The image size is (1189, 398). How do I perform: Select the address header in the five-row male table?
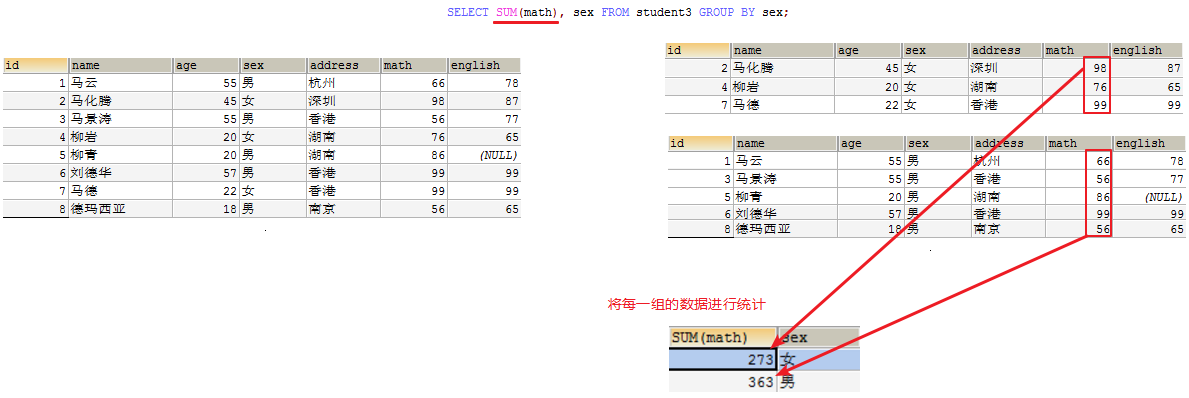tap(1008, 143)
